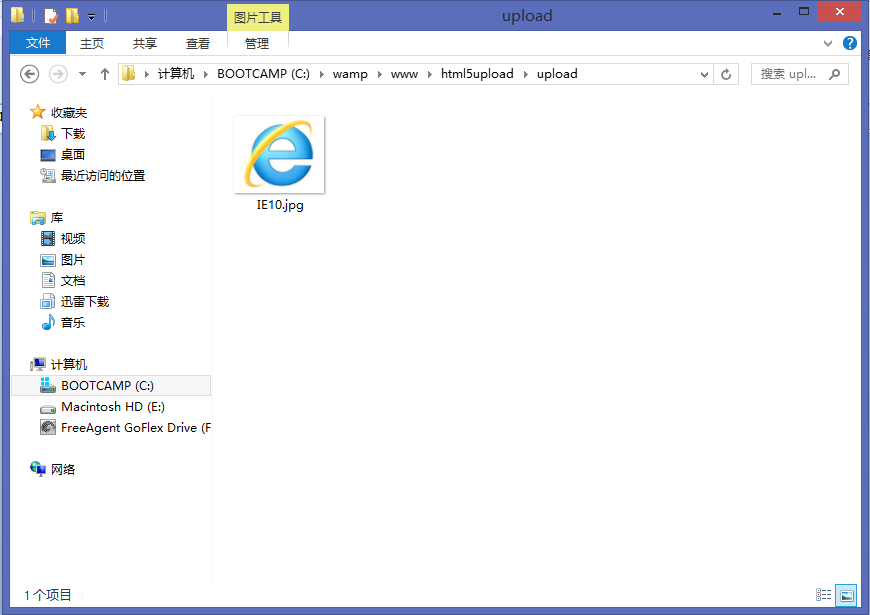Click the 网络 globe icon
The height and width of the screenshot is (615, 870).
[38, 469]
